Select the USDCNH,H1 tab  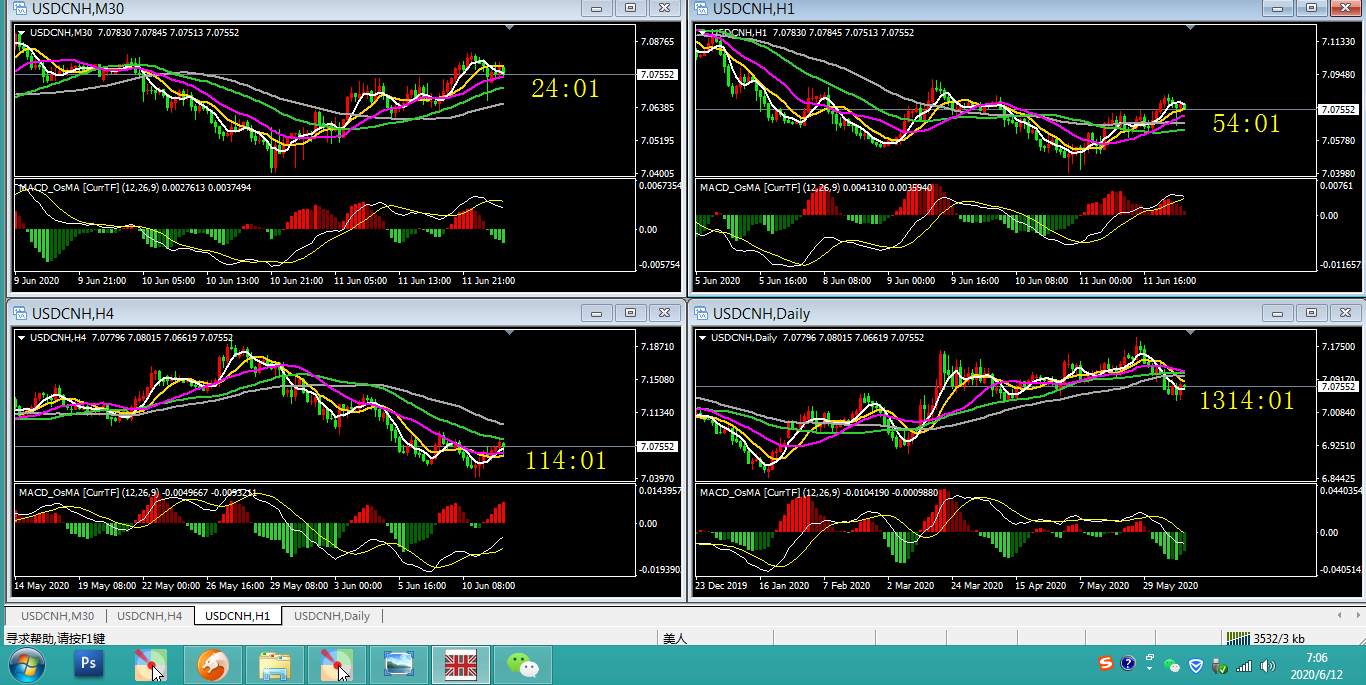tap(238, 616)
